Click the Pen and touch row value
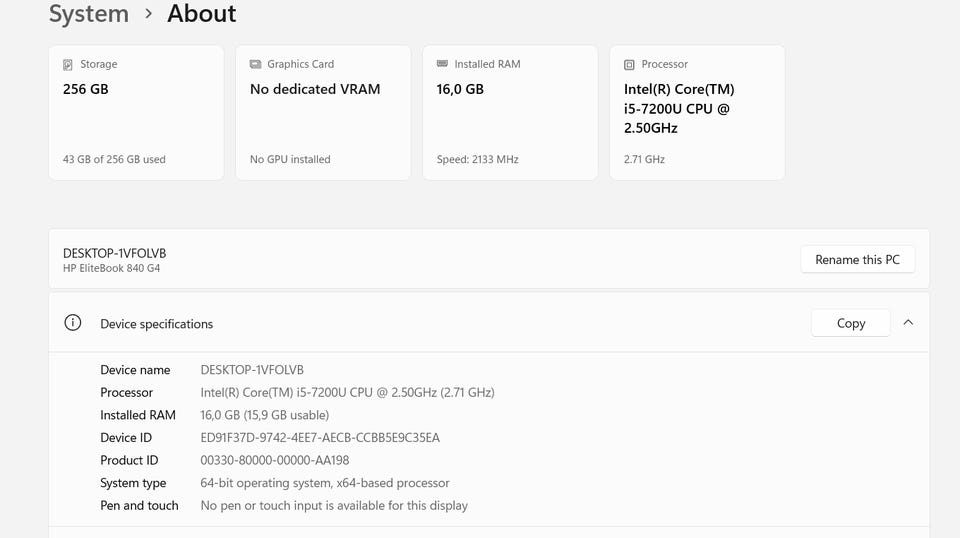The width and height of the screenshot is (960, 538). (x=334, y=506)
